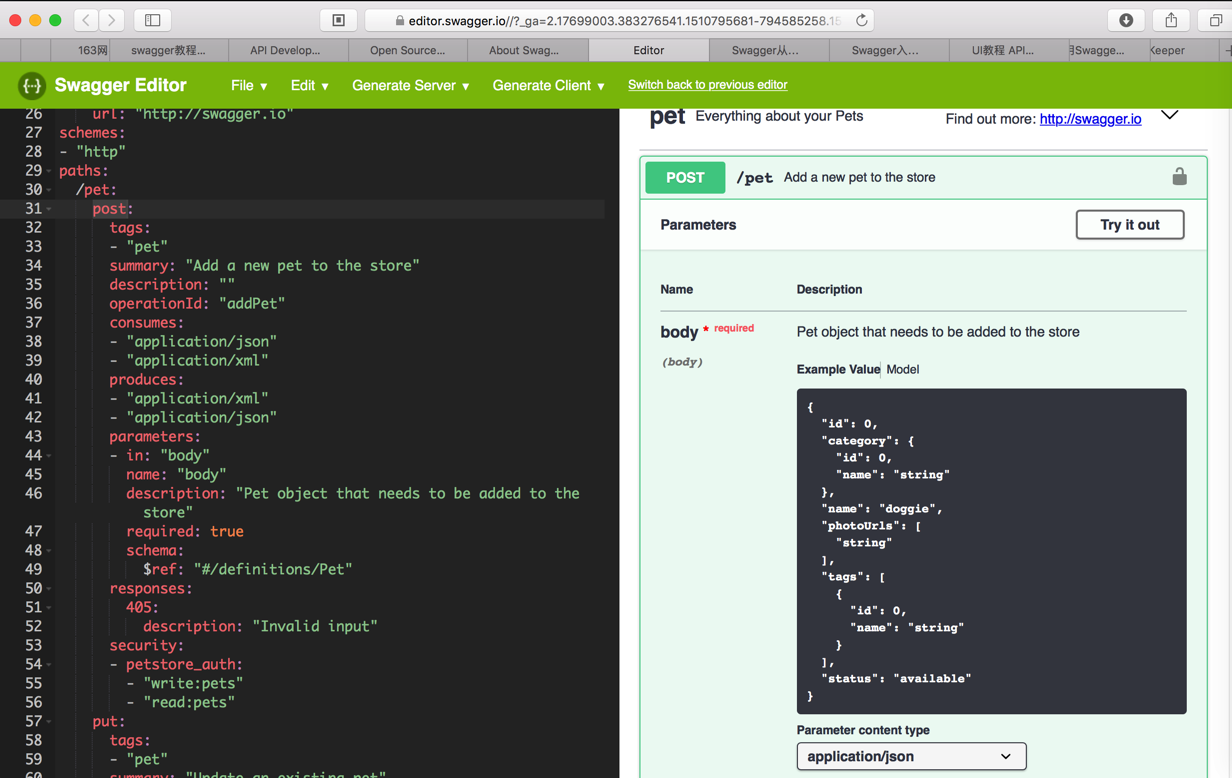Click the Swagger Editor logo icon
1232x778 pixels.
click(x=32, y=86)
